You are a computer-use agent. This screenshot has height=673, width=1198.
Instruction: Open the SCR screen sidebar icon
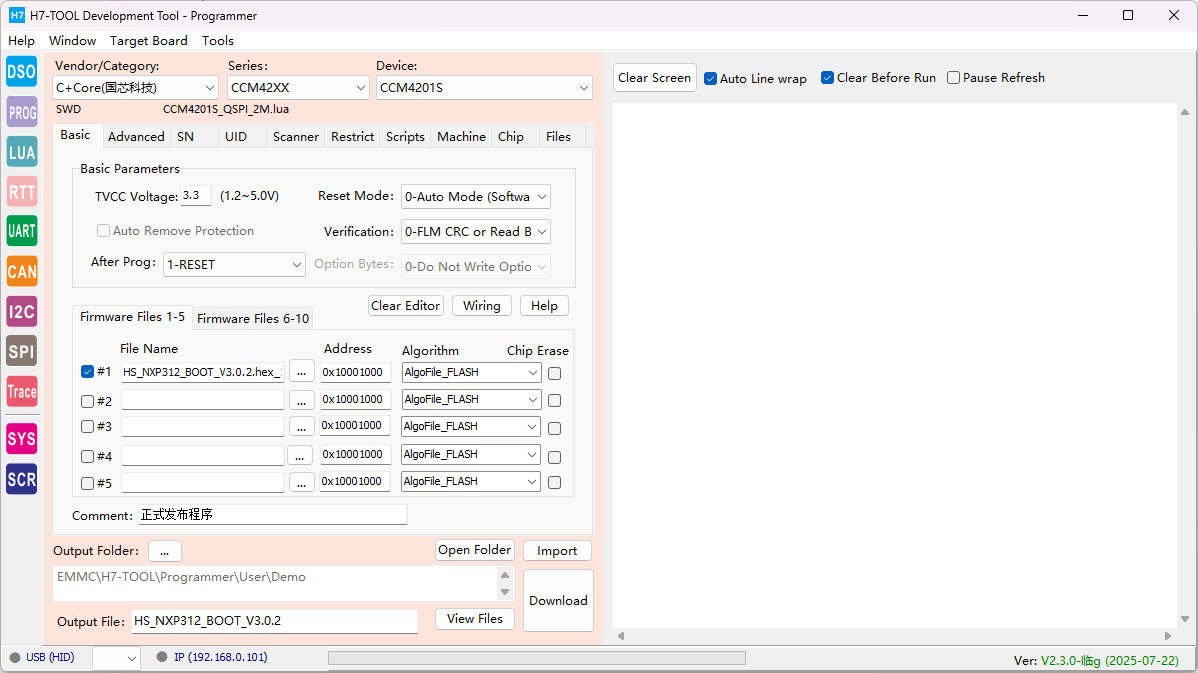(21, 479)
